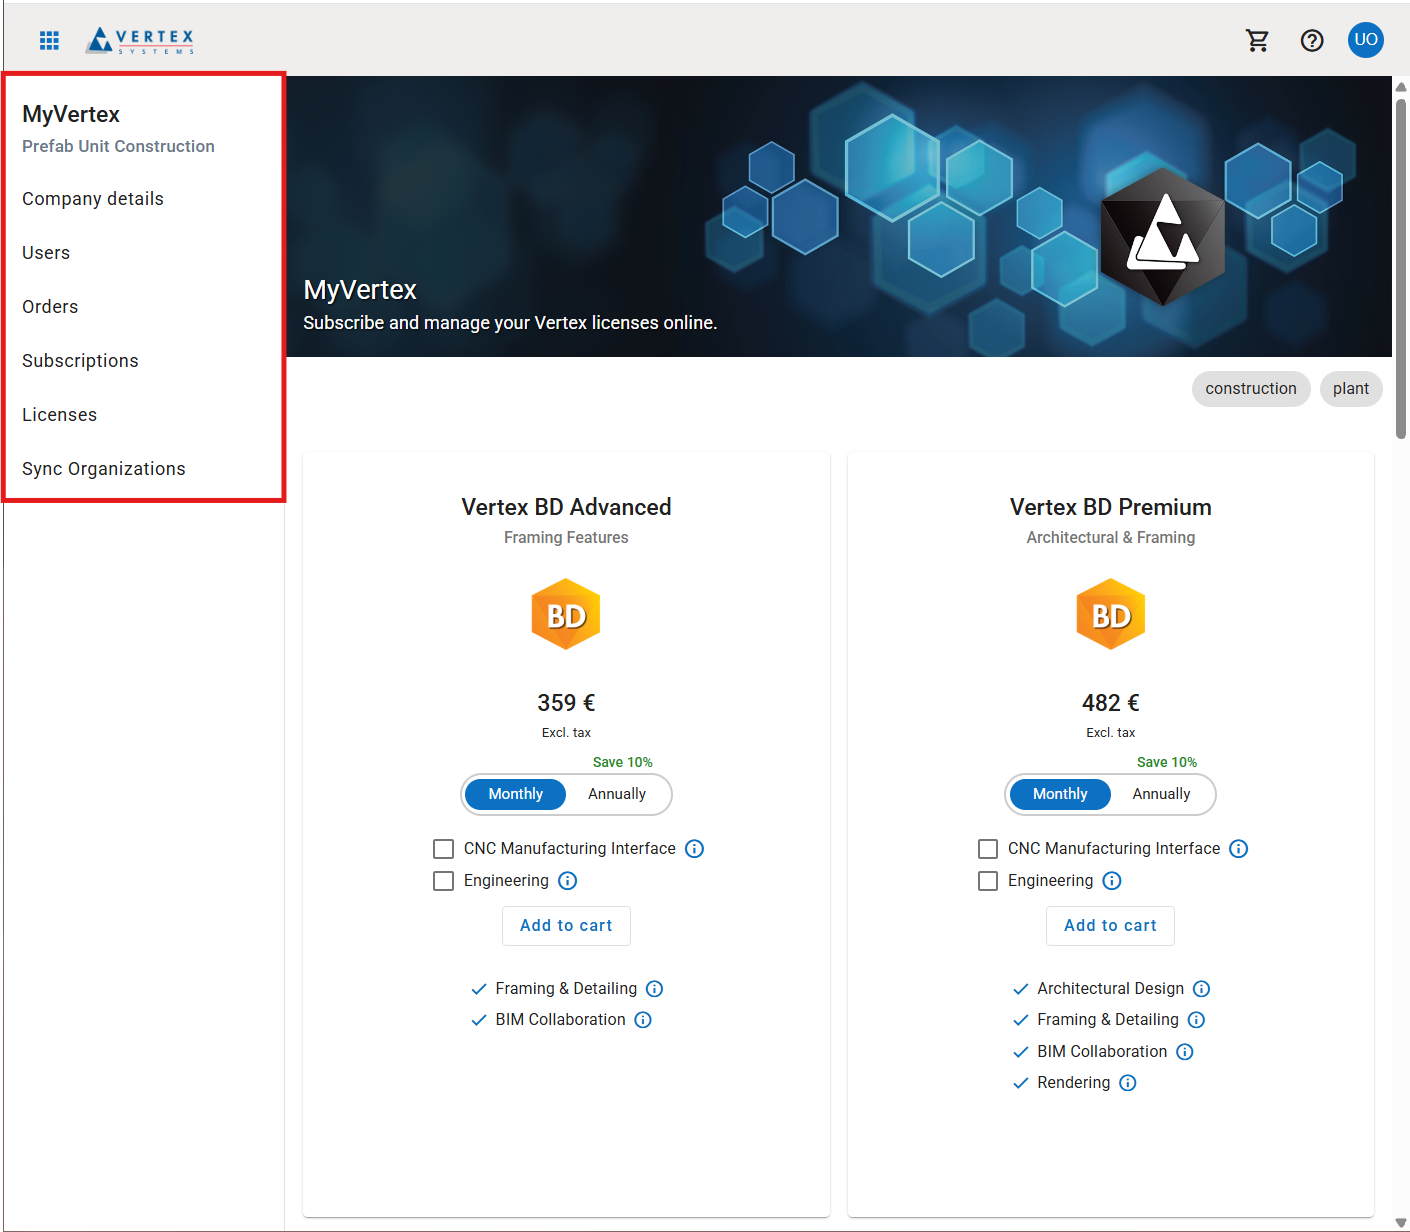Screen dimensions: 1410x1232
Task: Select Monthly billing for BD Premium
Action: coord(1060,794)
